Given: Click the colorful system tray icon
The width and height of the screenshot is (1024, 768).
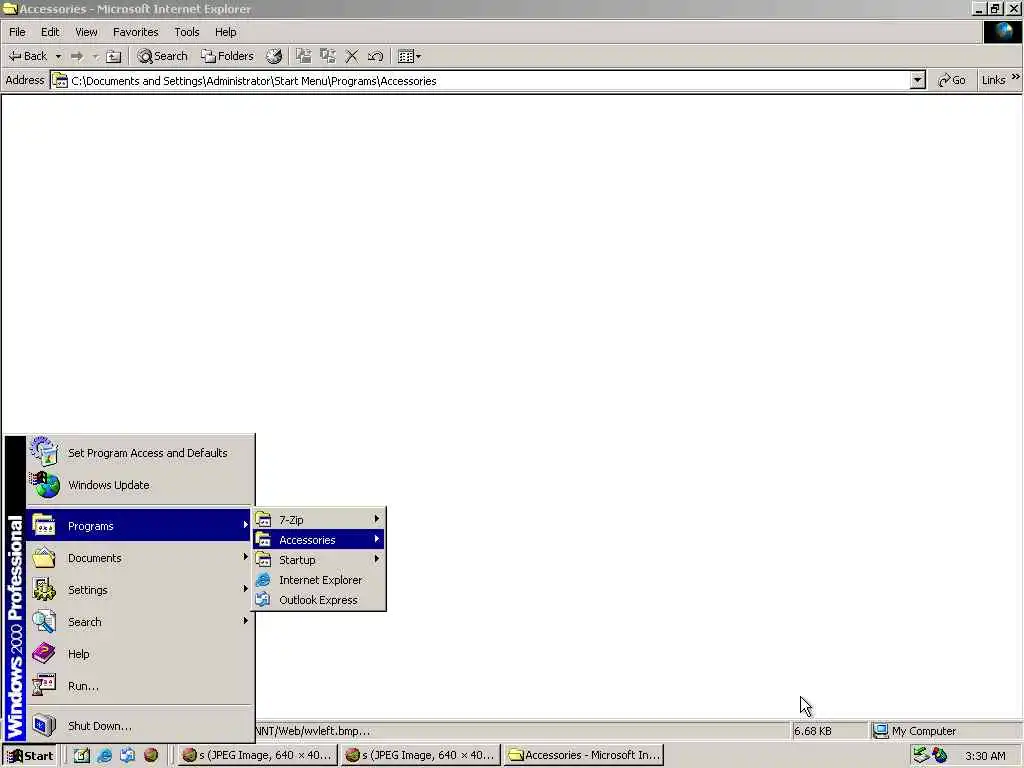Looking at the screenshot, I should pyautogui.click(x=940, y=755).
